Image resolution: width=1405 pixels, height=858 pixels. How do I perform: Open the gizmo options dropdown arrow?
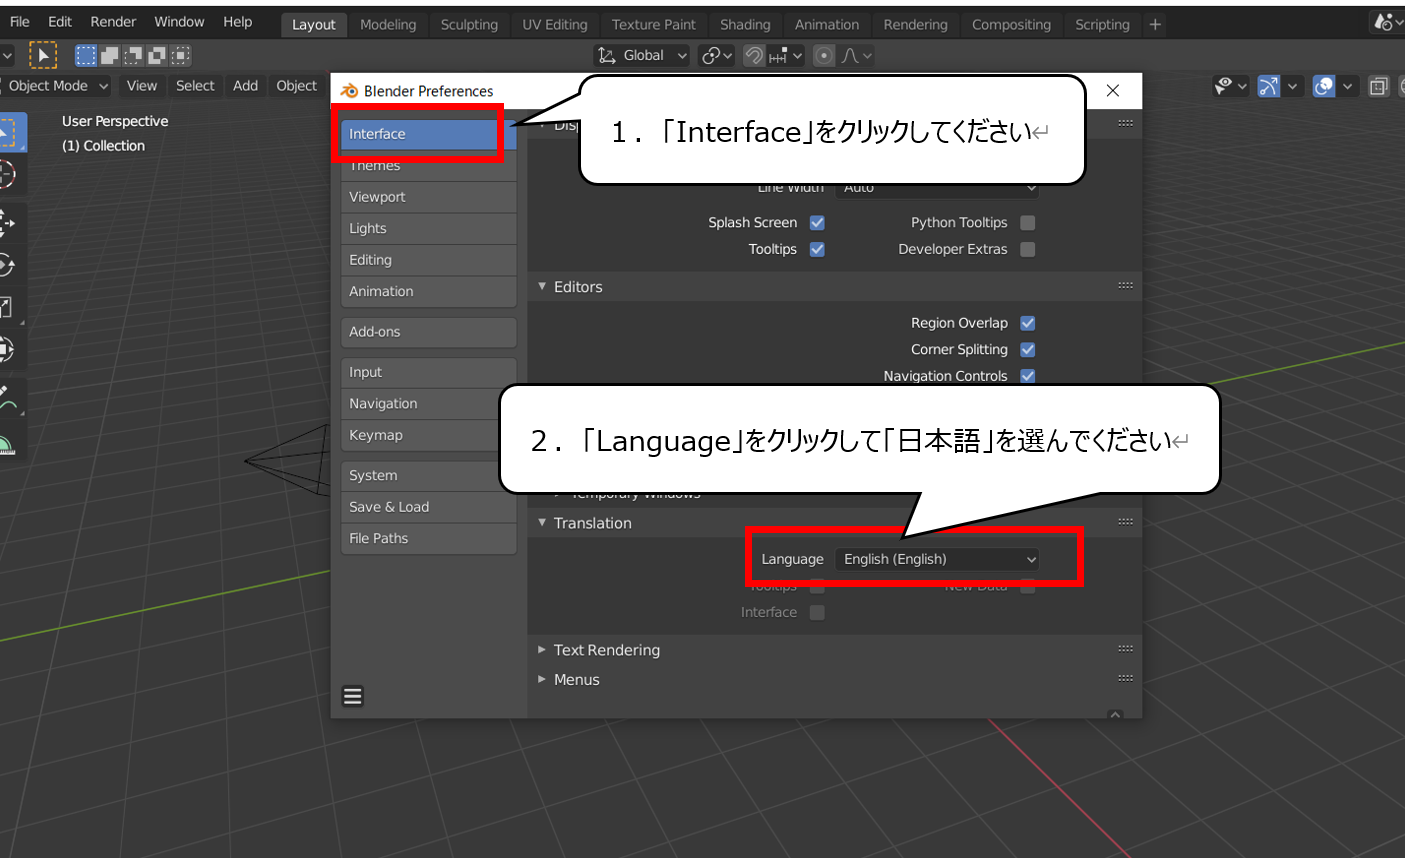[1293, 86]
